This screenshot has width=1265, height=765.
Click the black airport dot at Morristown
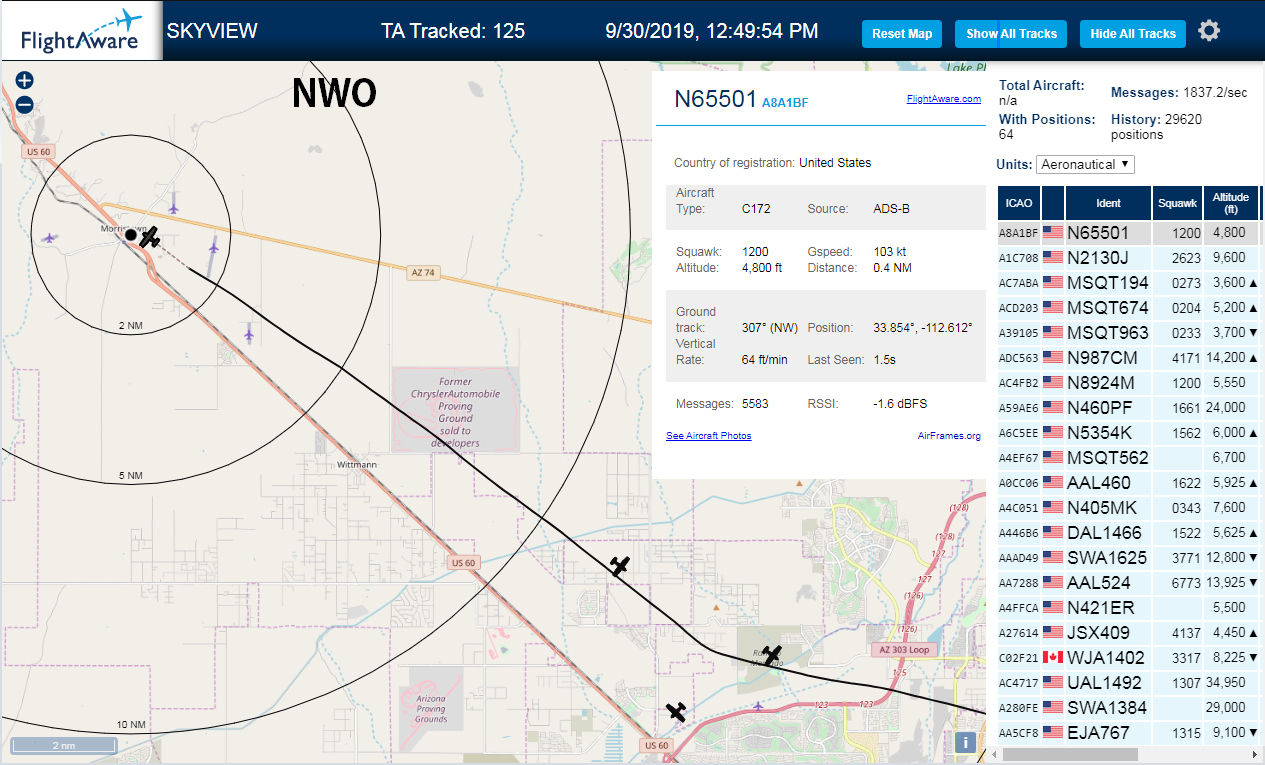point(131,235)
